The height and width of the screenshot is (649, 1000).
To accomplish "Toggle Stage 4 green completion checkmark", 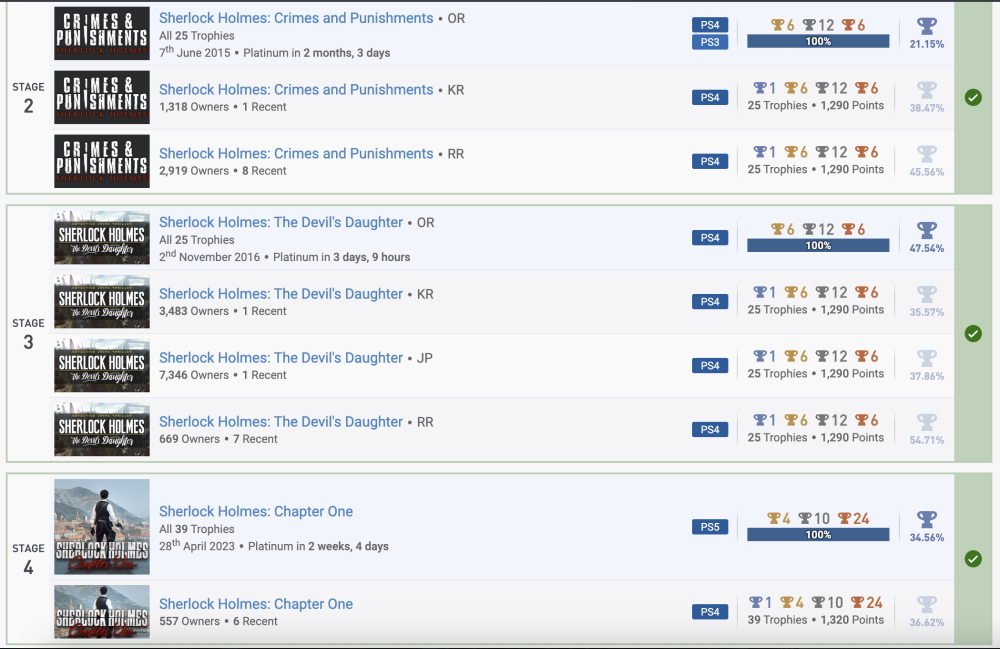I will pos(973,559).
